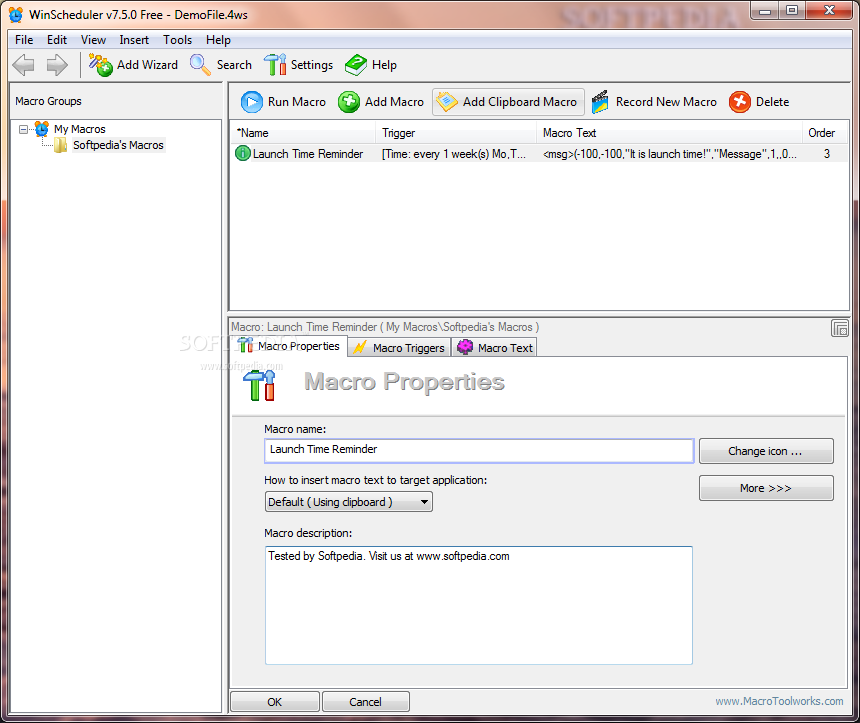The height and width of the screenshot is (723, 860).
Task: Select Softpedia's Macros group
Action: pos(118,145)
